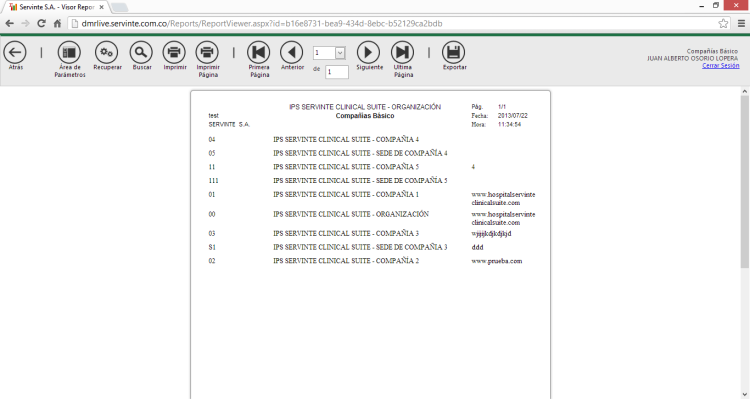Open the Buscar search tool
The image size is (750, 400).
tap(142, 52)
